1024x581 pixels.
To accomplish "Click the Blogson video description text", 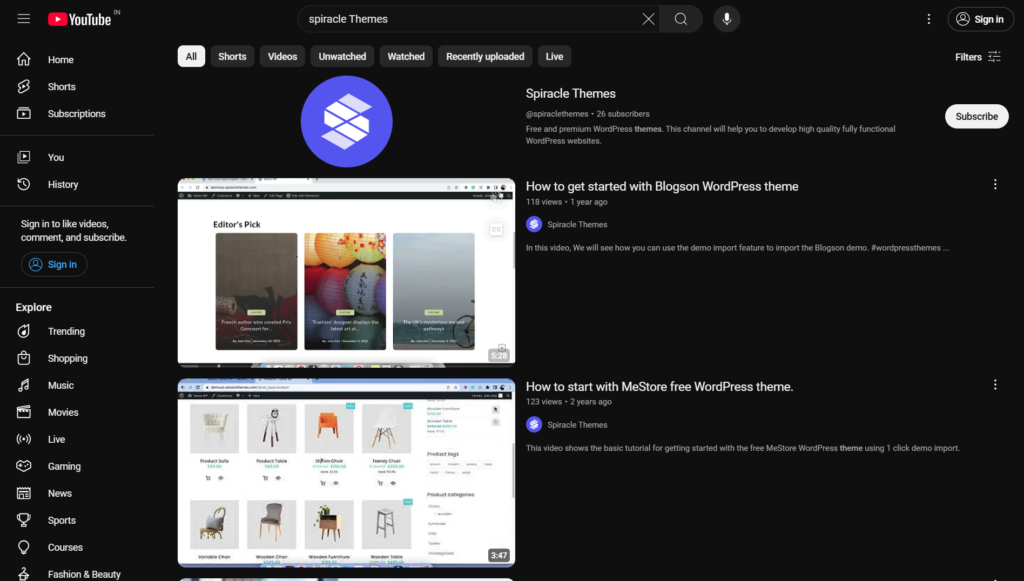I will [x=737, y=247].
